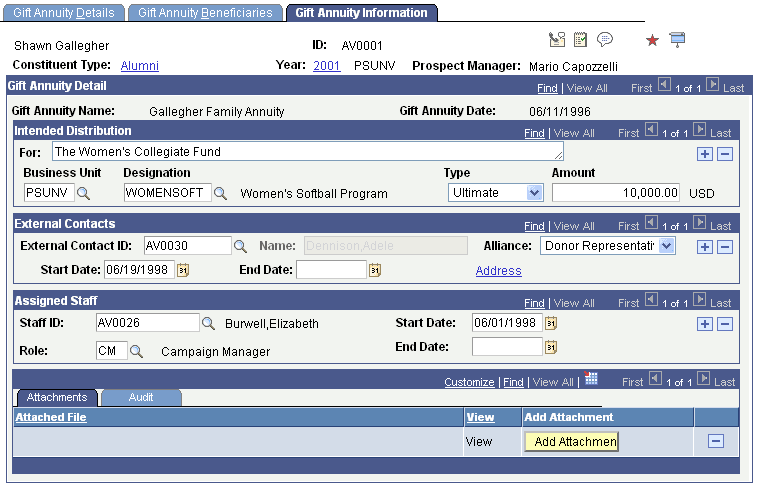
Task: Select the Gift Annuity Information tab
Action: click(361, 13)
